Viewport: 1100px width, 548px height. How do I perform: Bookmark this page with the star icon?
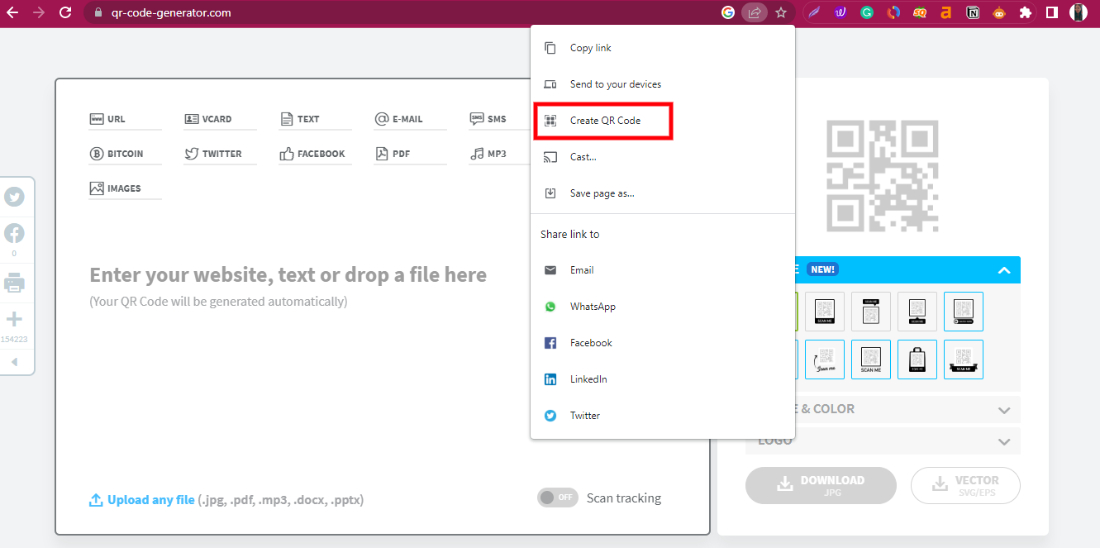(x=781, y=13)
